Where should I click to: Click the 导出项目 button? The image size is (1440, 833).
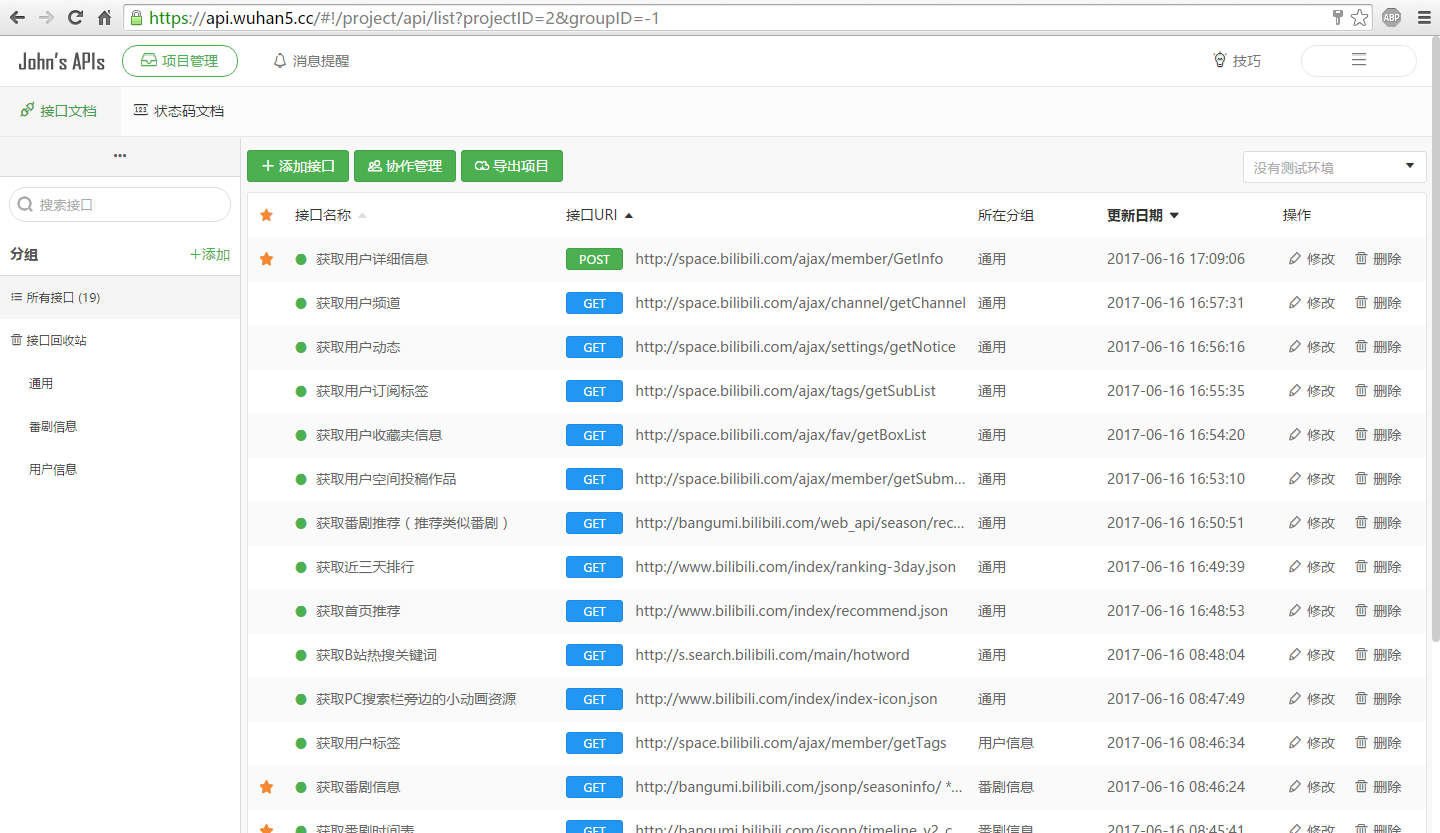[x=512, y=166]
